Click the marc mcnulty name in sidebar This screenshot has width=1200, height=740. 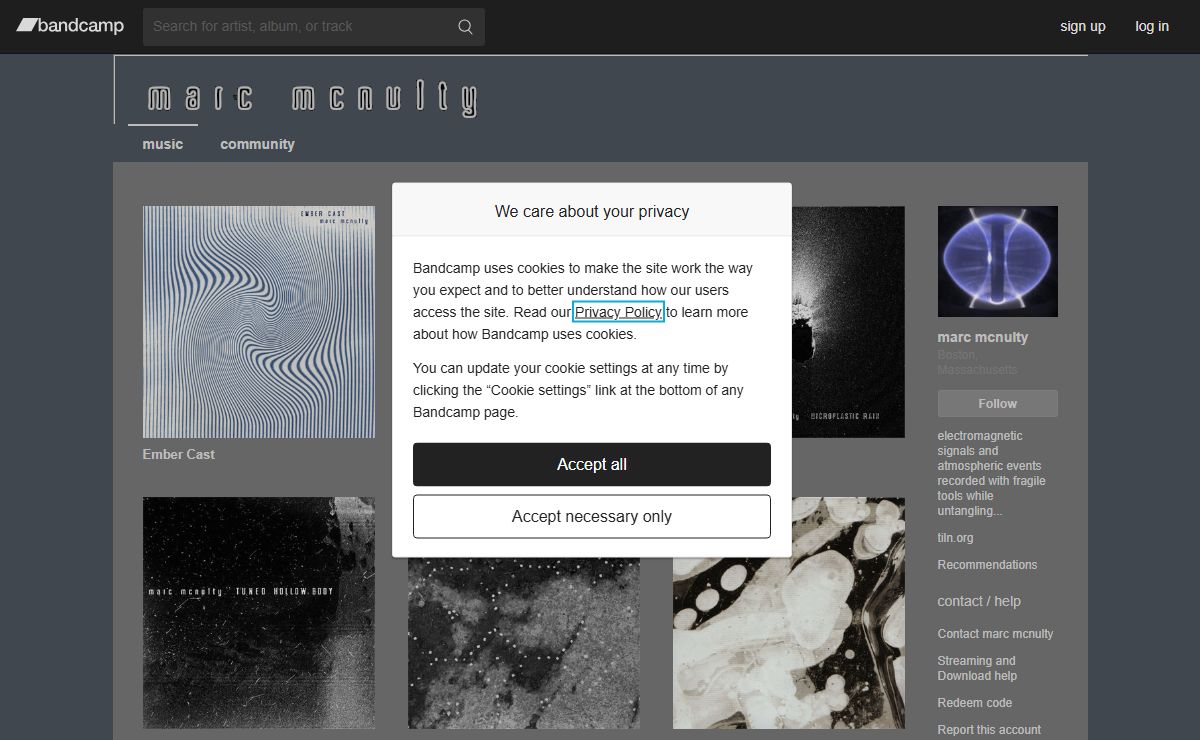[983, 337]
